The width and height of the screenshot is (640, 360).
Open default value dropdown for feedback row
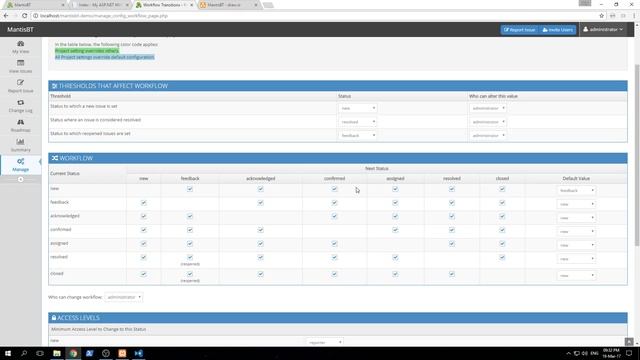click(576, 204)
